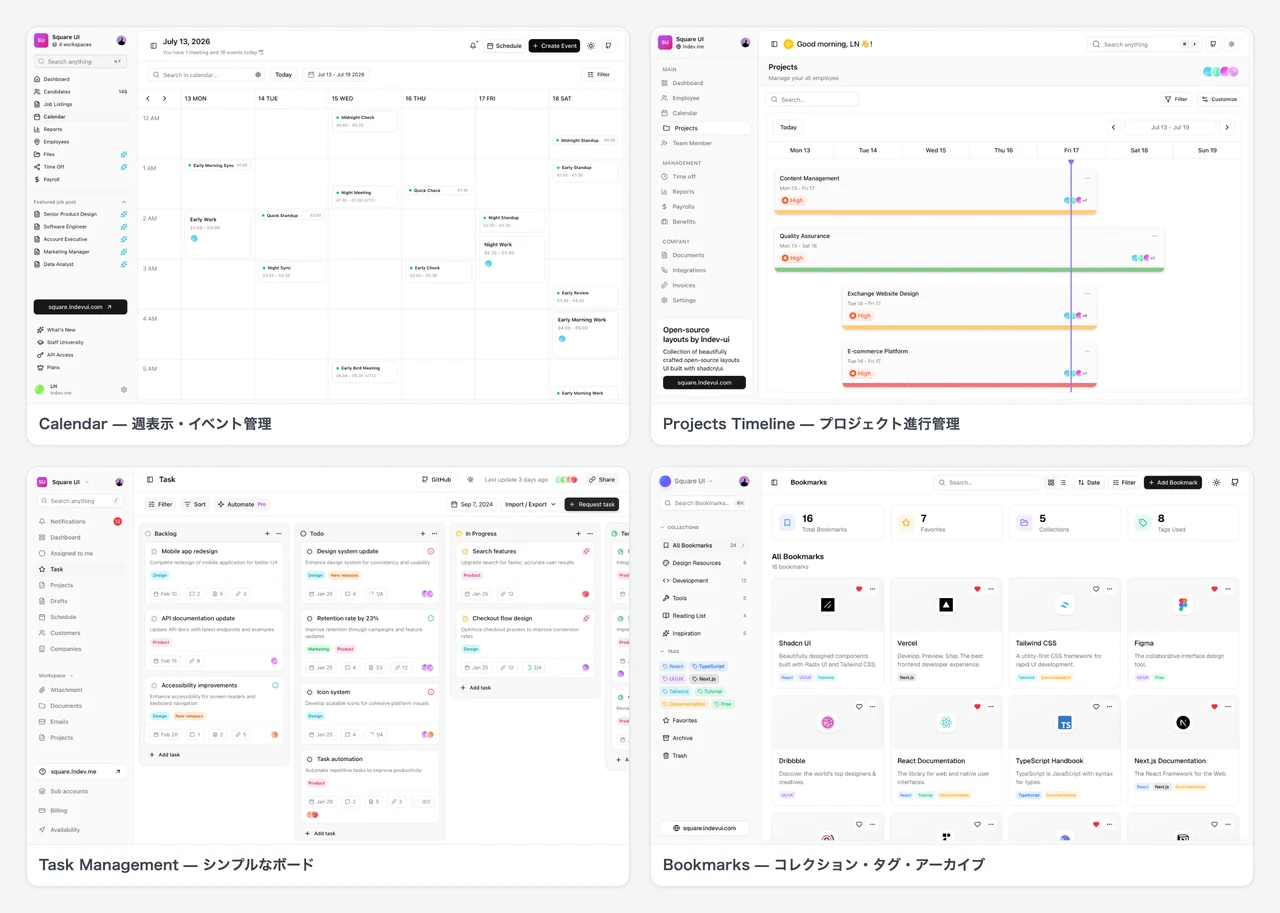Go to previous week arrow in Projects timeline

point(1113,127)
